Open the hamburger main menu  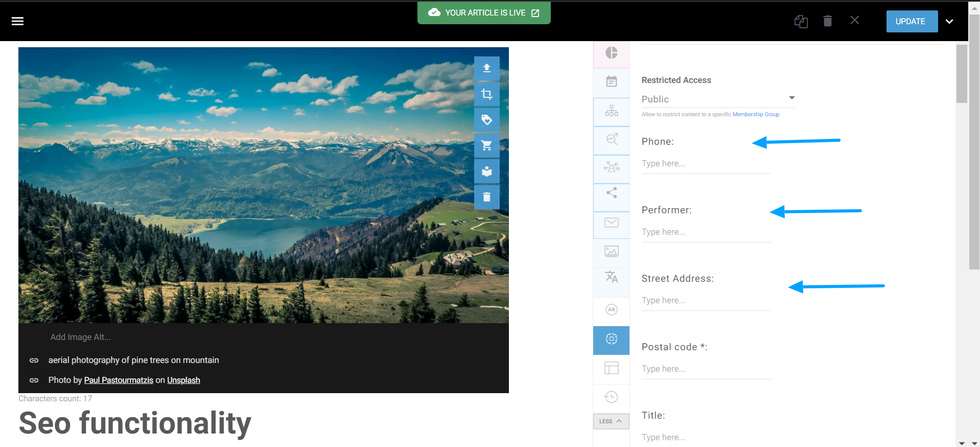pos(17,21)
